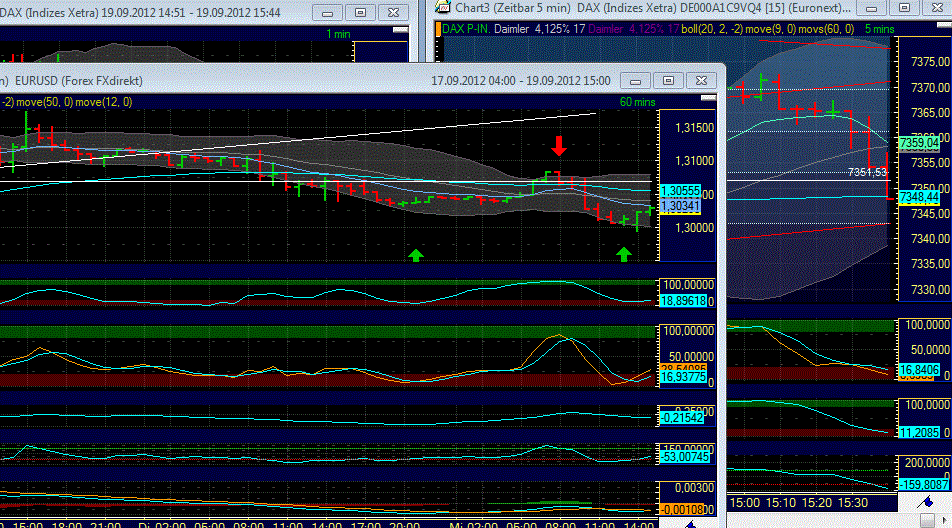Image resolution: width=952 pixels, height=528 pixels.
Task: Select the green 'DAX P-IN.' legend label
Action: 466,29
